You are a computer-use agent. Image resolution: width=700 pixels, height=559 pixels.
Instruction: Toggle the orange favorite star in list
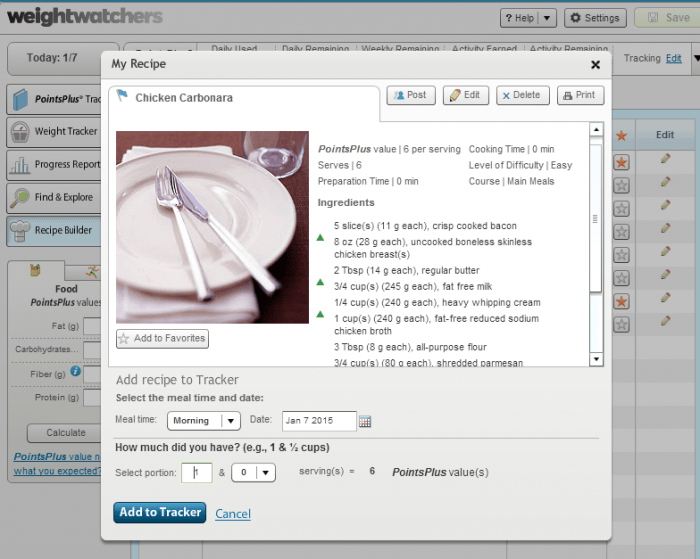(621, 161)
